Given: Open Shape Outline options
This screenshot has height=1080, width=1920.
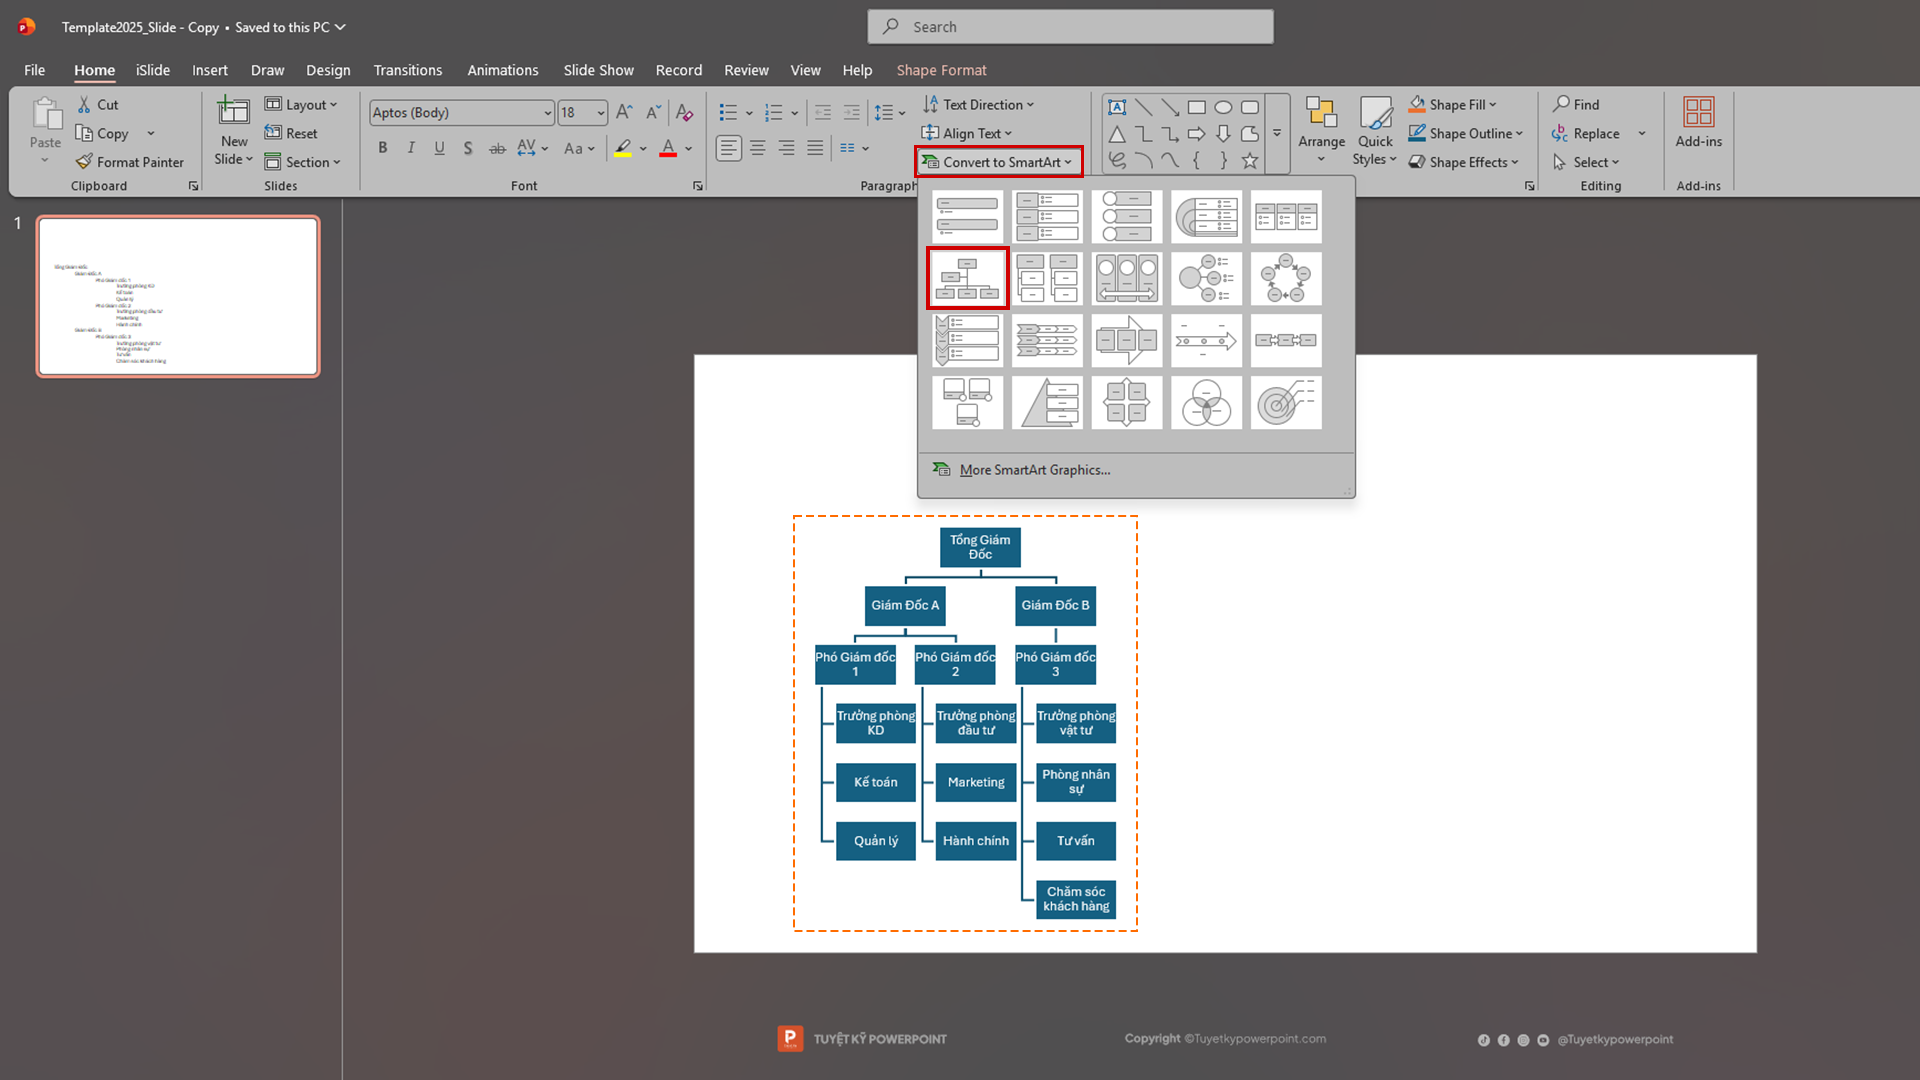Looking at the screenshot, I should (x=1466, y=133).
